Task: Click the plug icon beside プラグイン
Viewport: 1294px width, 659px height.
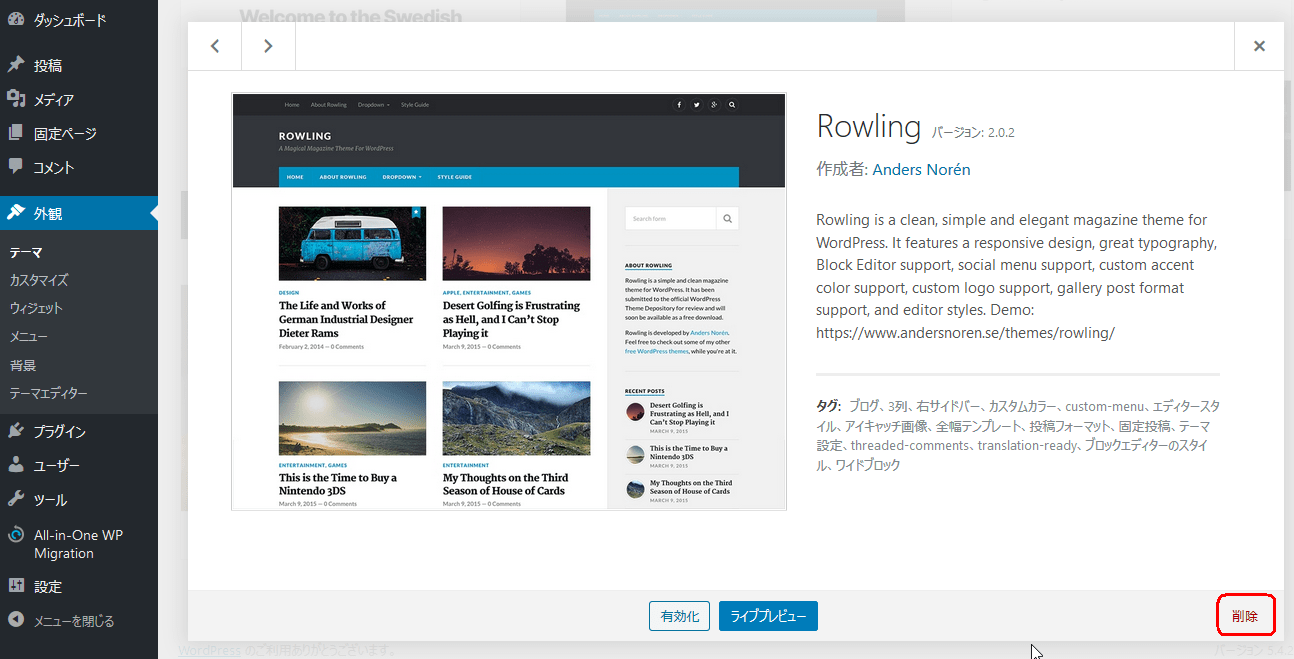Action: pos(16,431)
